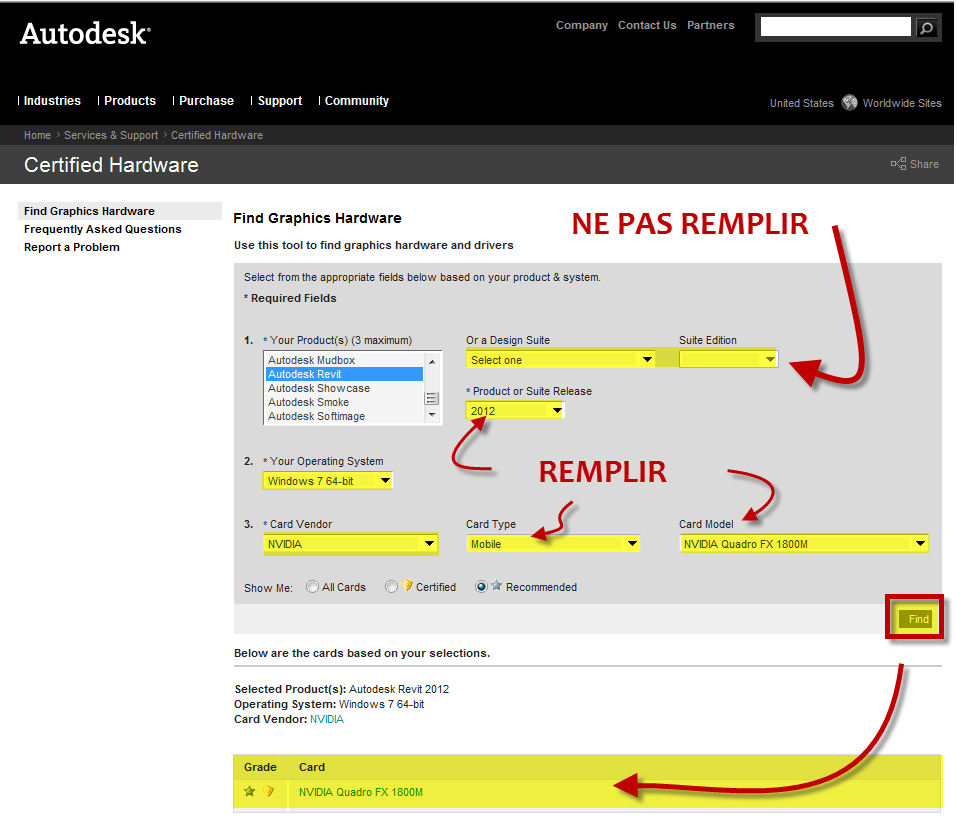Click the Share icon
957x817 pixels.
(898, 164)
